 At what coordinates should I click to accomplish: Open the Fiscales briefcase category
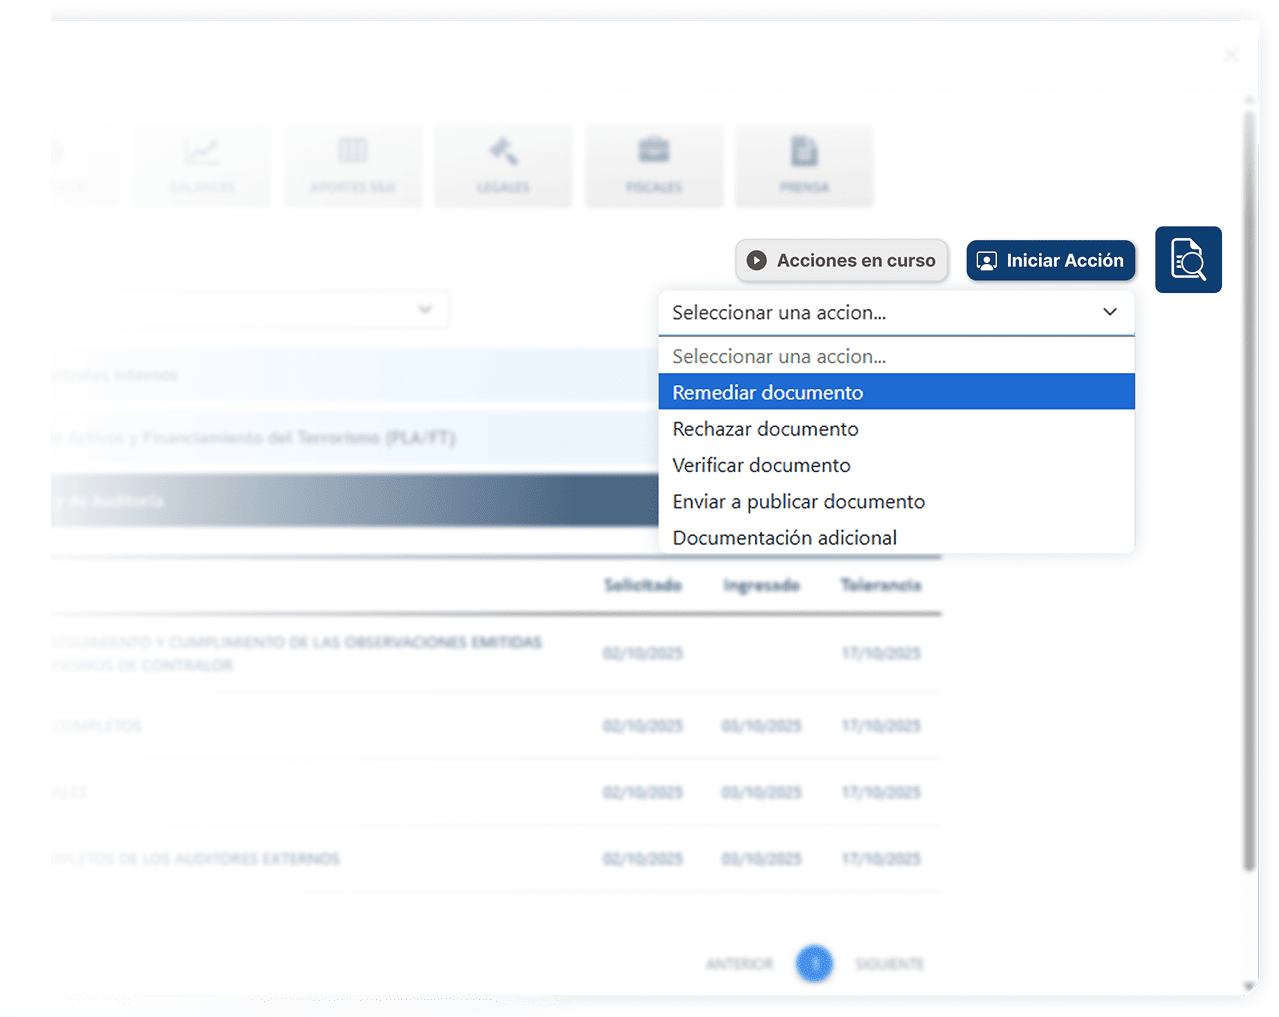point(654,166)
